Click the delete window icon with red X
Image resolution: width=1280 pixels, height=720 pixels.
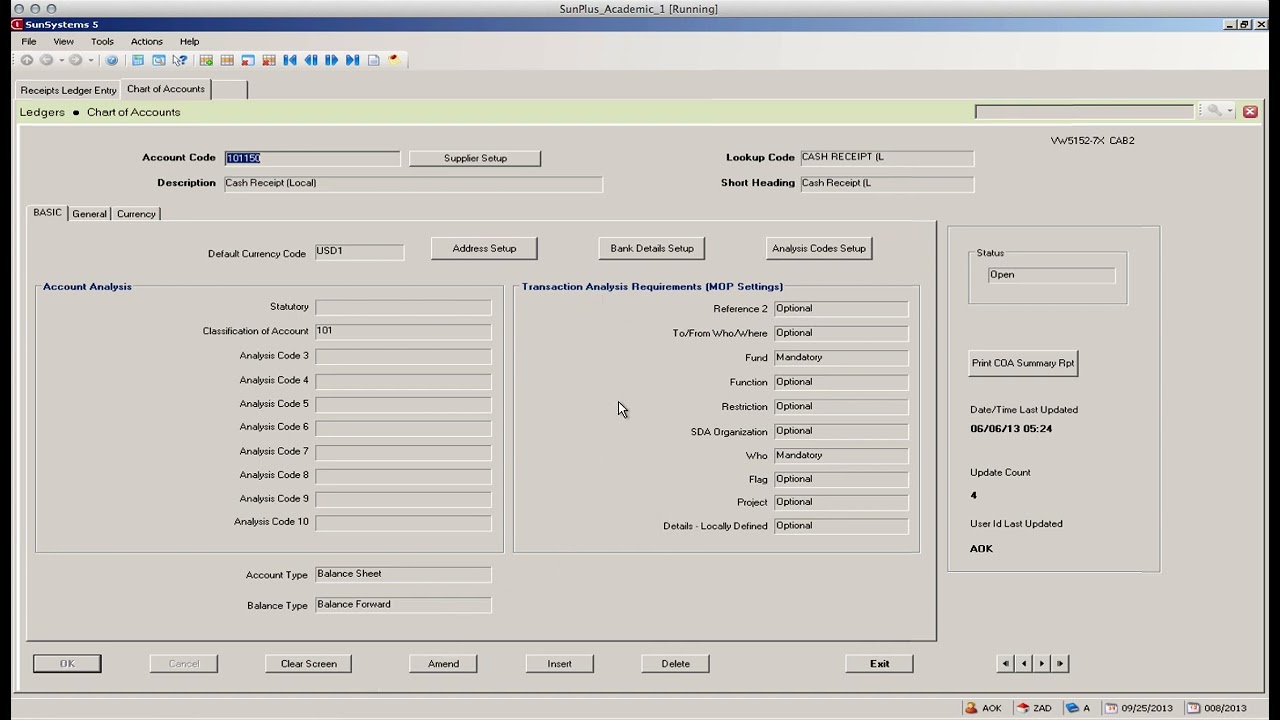(x=248, y=60)
